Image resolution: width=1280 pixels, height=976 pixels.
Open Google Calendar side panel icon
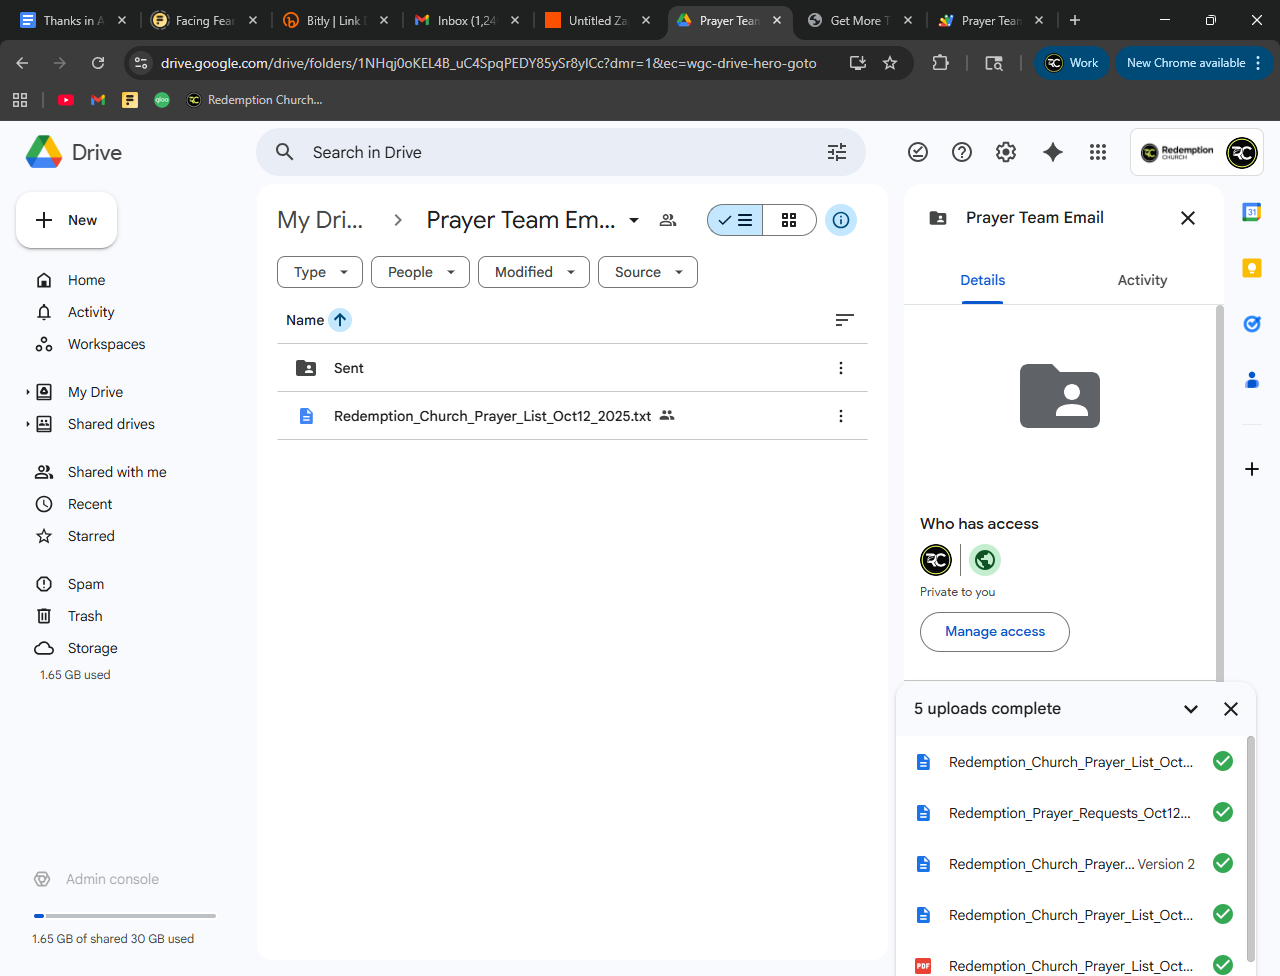(1251, 212)
